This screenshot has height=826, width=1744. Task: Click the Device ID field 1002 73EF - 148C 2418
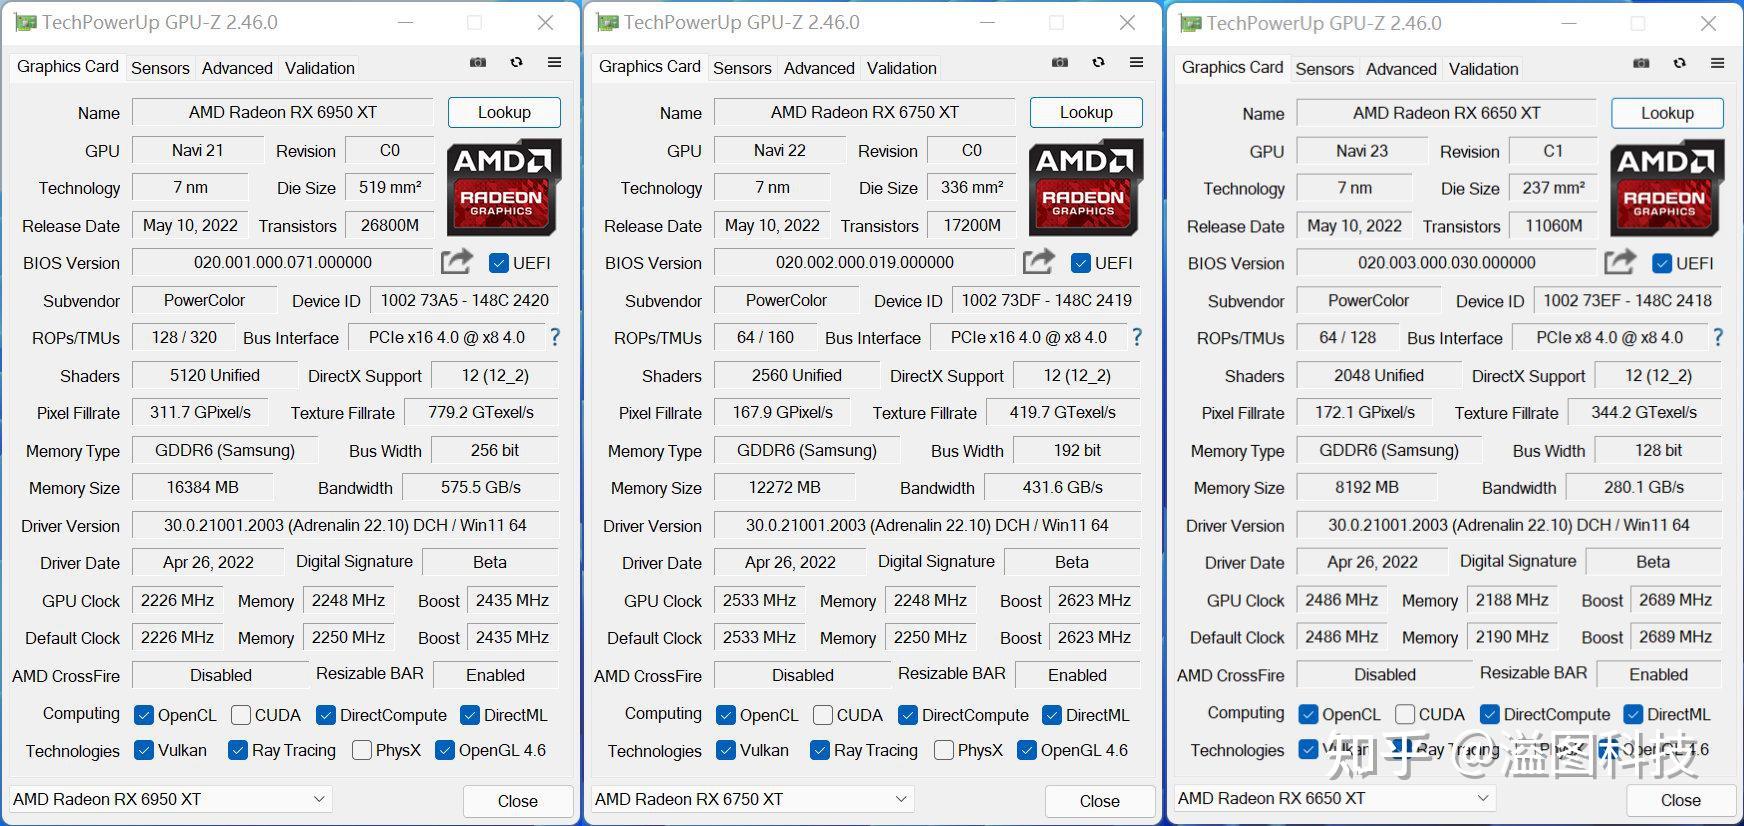coord(1628,300)
